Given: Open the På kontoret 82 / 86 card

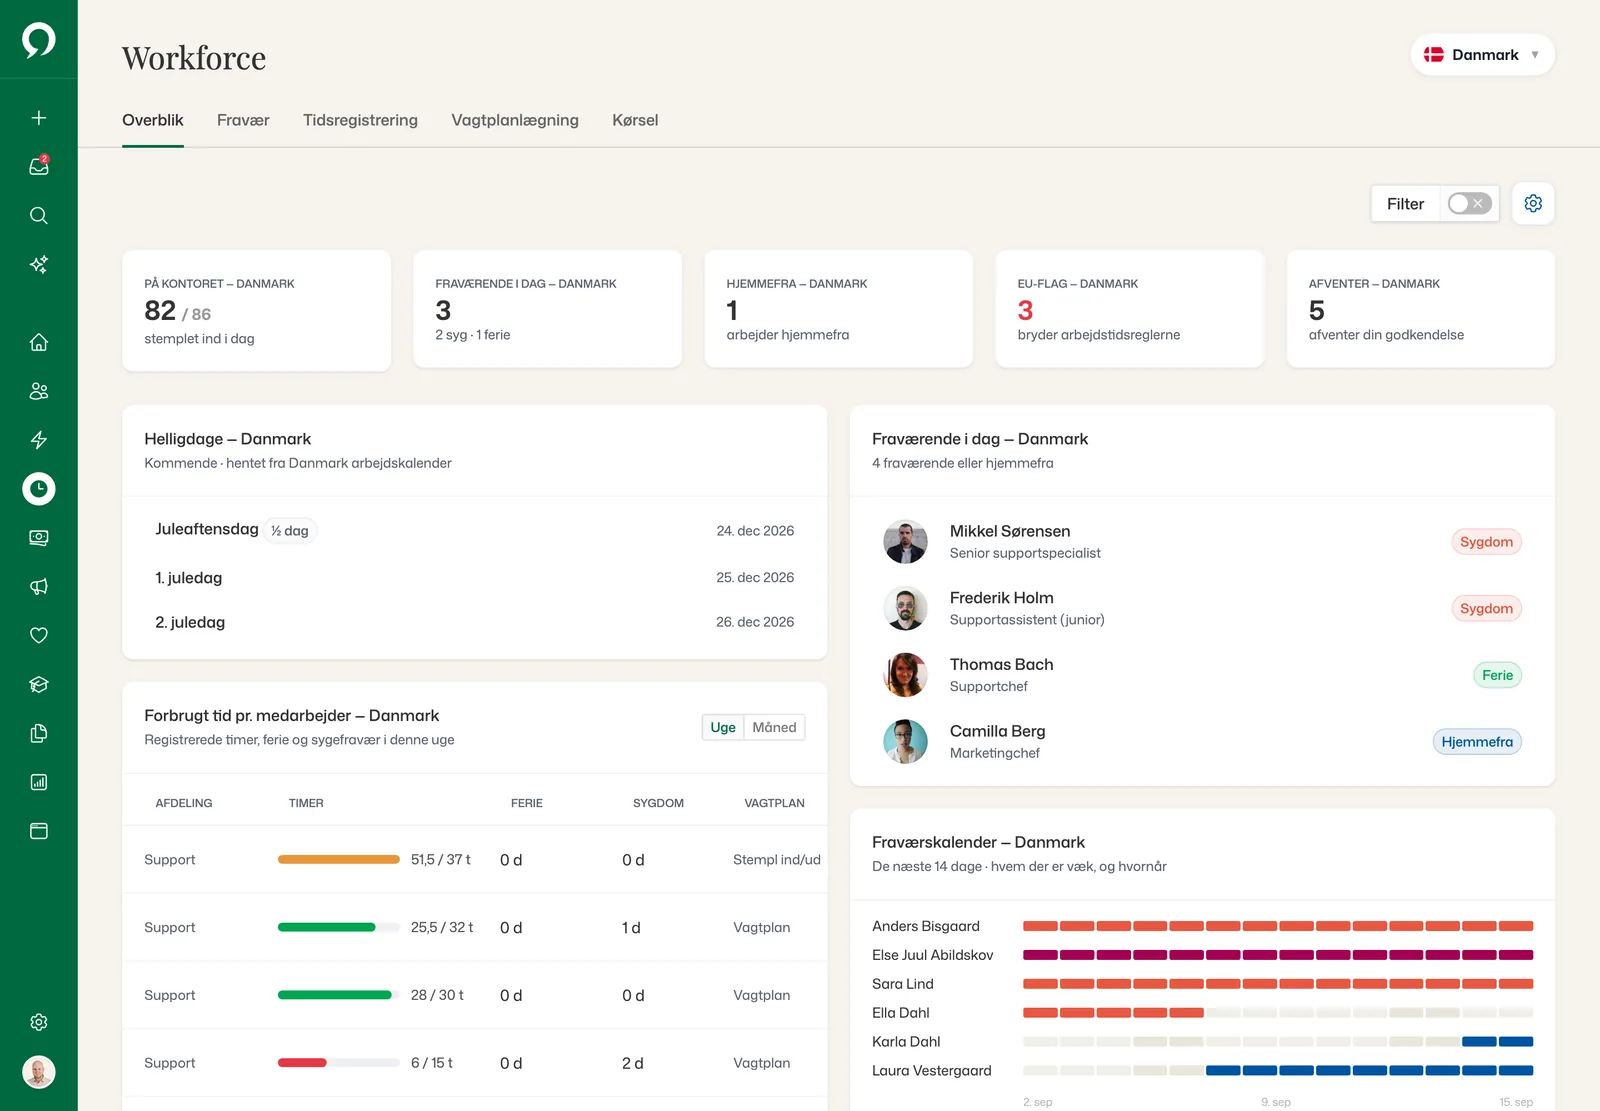Looking at the screenshot, I should 256,310.
